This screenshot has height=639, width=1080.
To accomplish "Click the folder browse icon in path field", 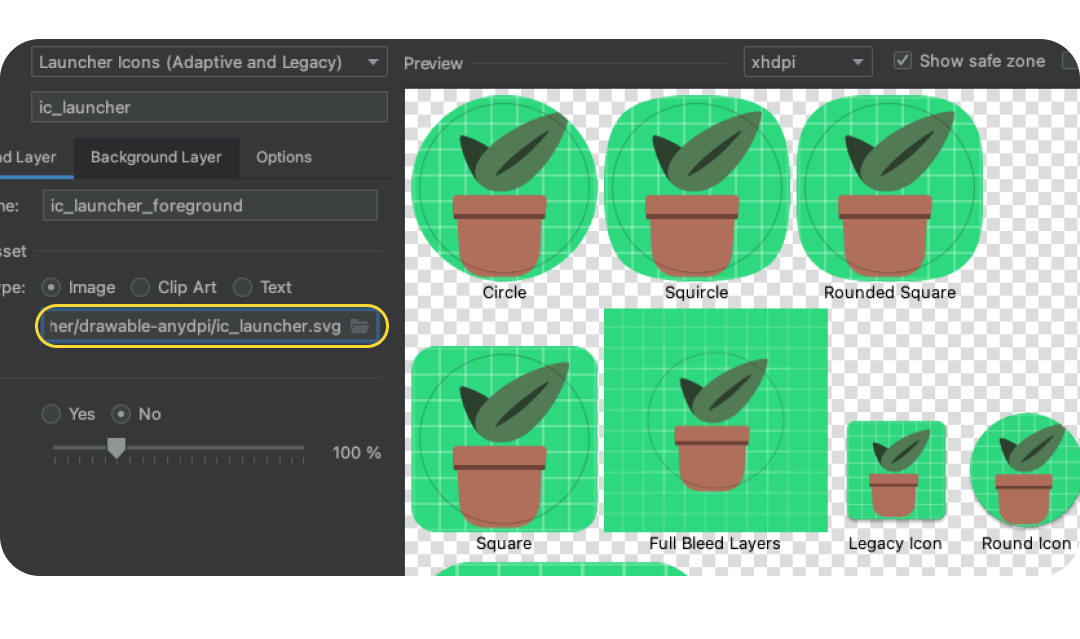I will point(360,327).
